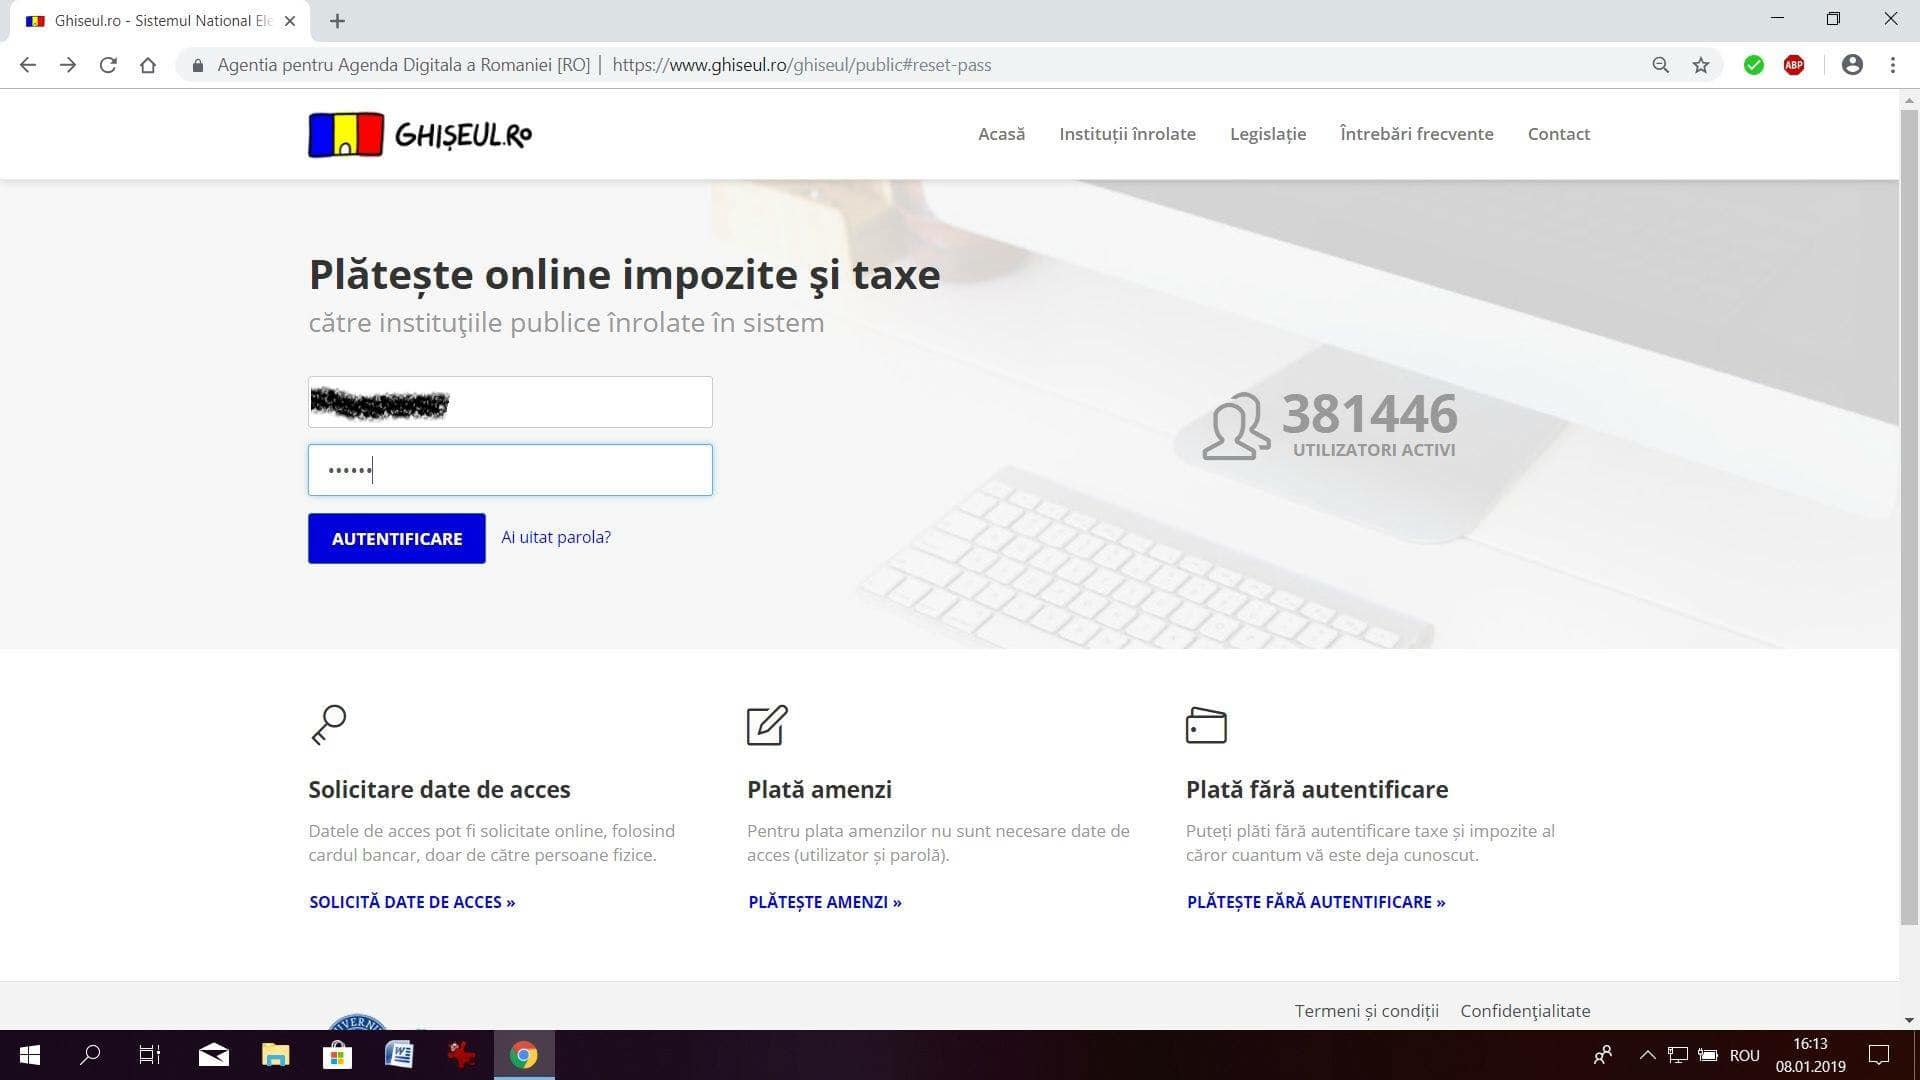This screenshot has height=1080, width=1920.
Task: Open PLĂTEȘTE AMENZI link
Action: coord(825,902)
